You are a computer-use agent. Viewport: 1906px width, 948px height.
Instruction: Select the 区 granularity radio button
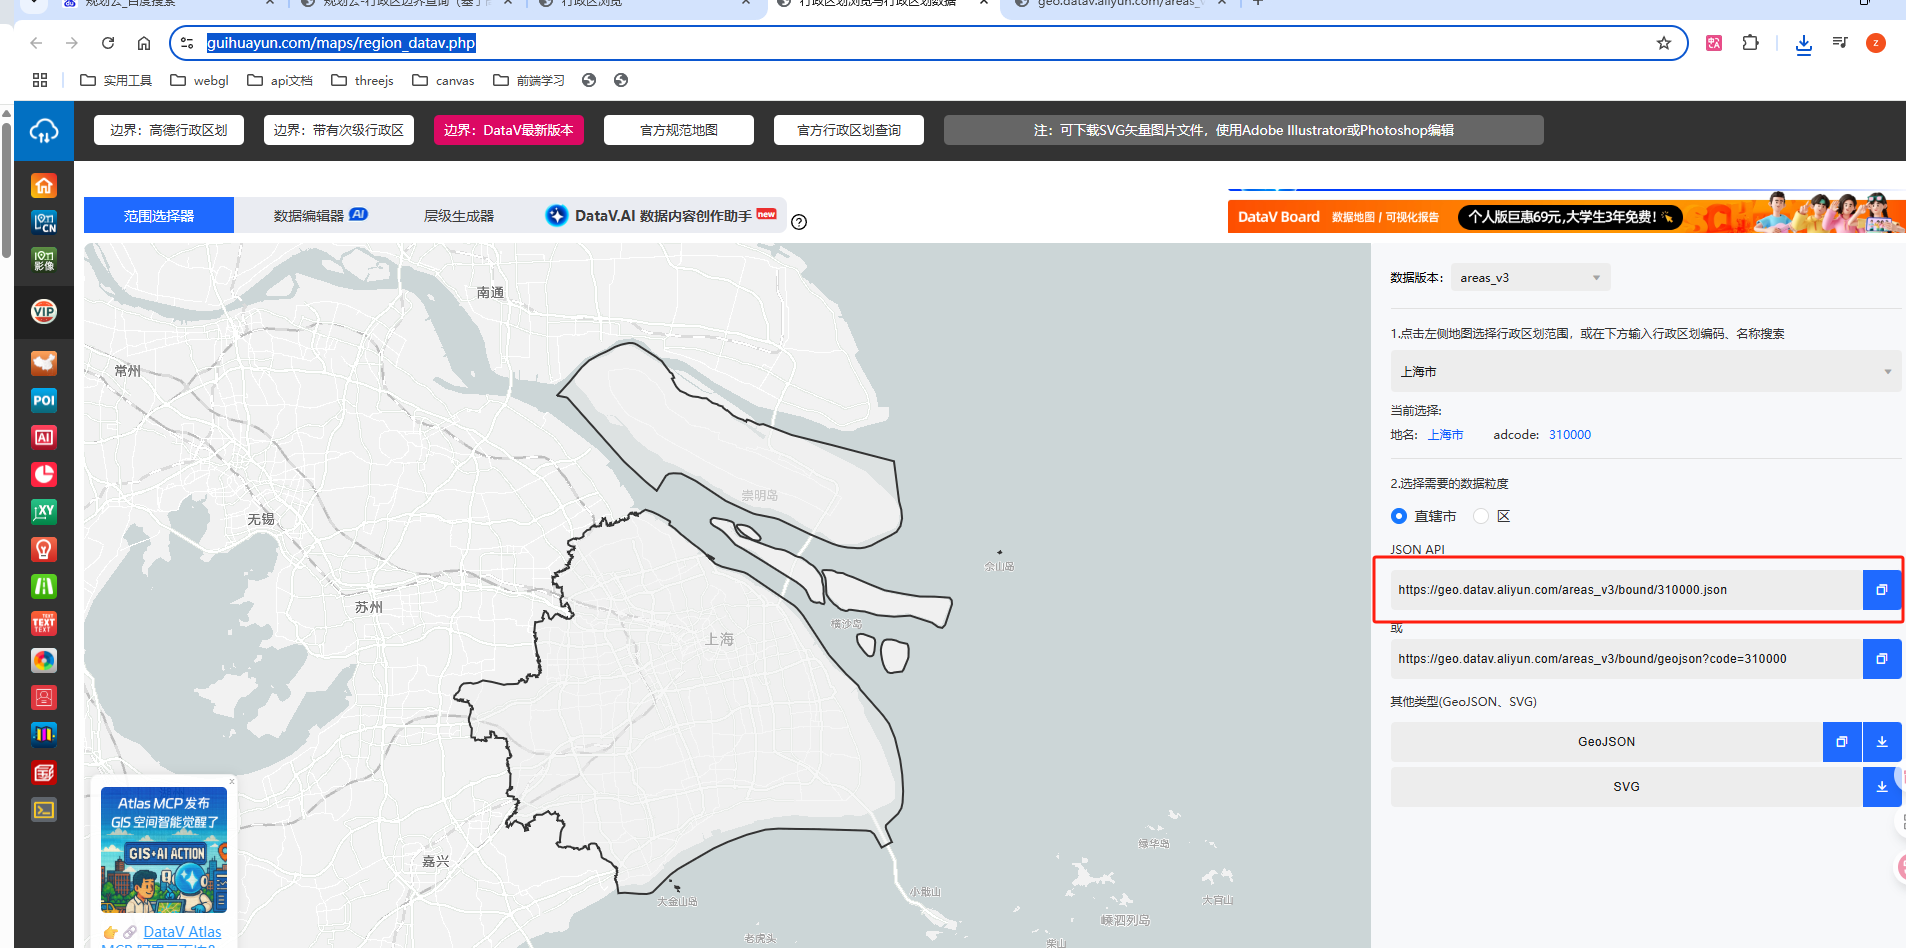pos(1481,516)
